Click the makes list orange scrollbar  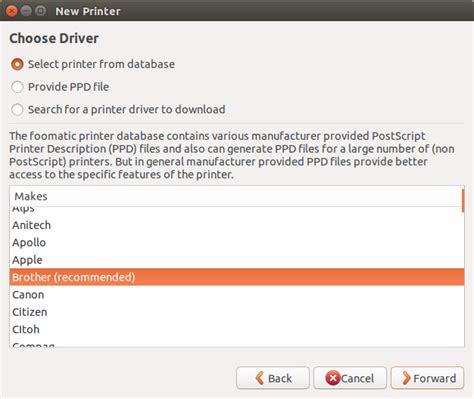tap(463, 201)
